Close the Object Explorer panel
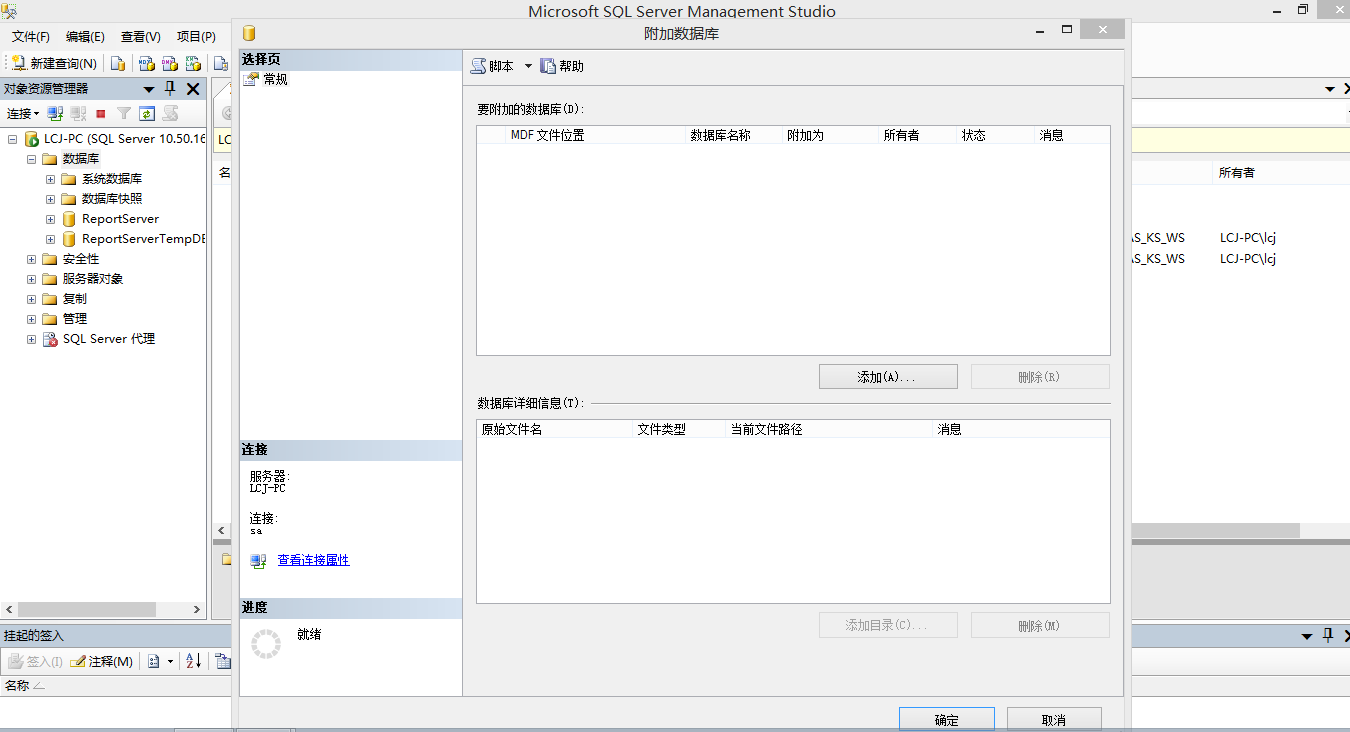Viewport: 1350px width, 732px height. (193, 89)
